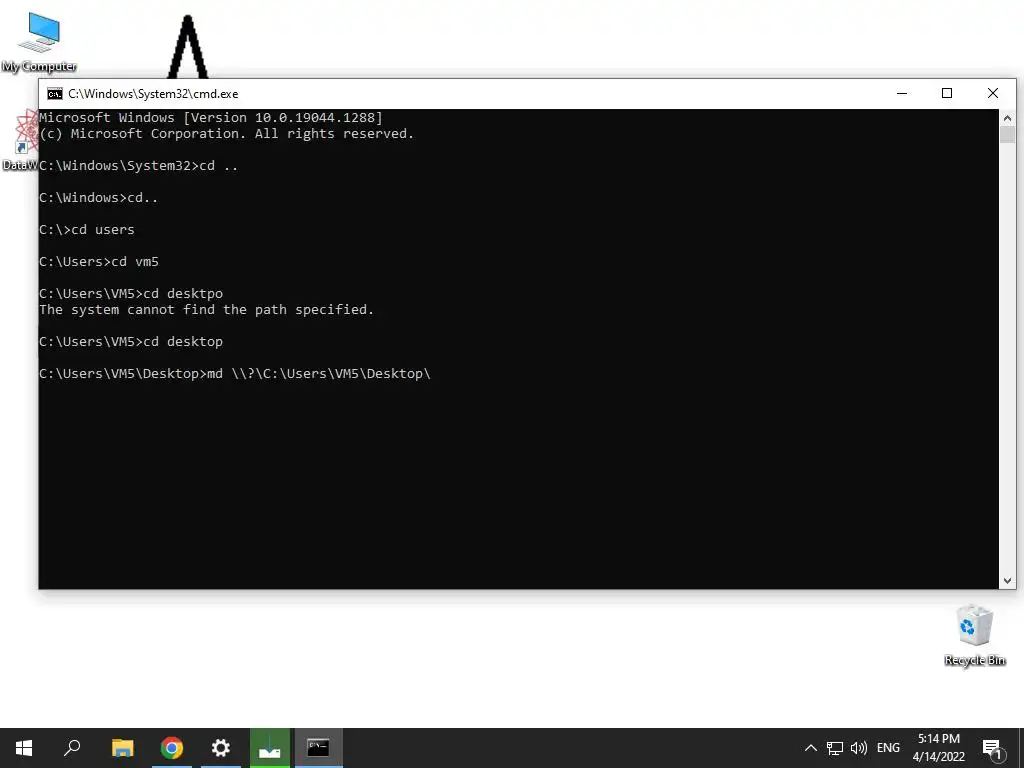Maximize the cmd.exe window
Screen dimensions: 1024x768
(947, 93)
